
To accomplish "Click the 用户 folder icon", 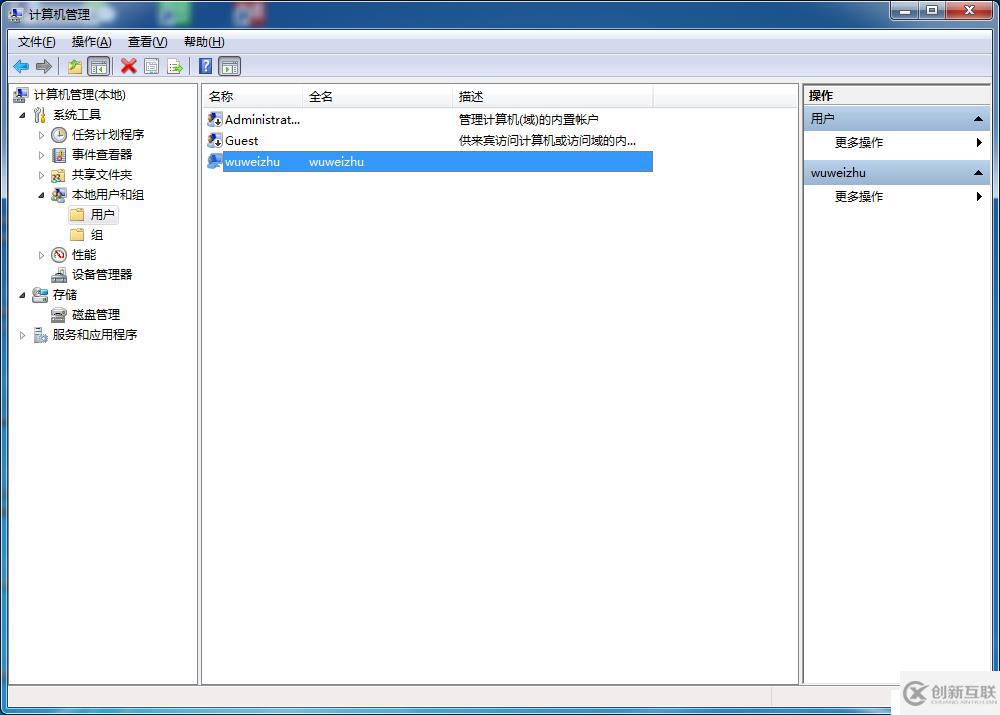I will 77,214.
